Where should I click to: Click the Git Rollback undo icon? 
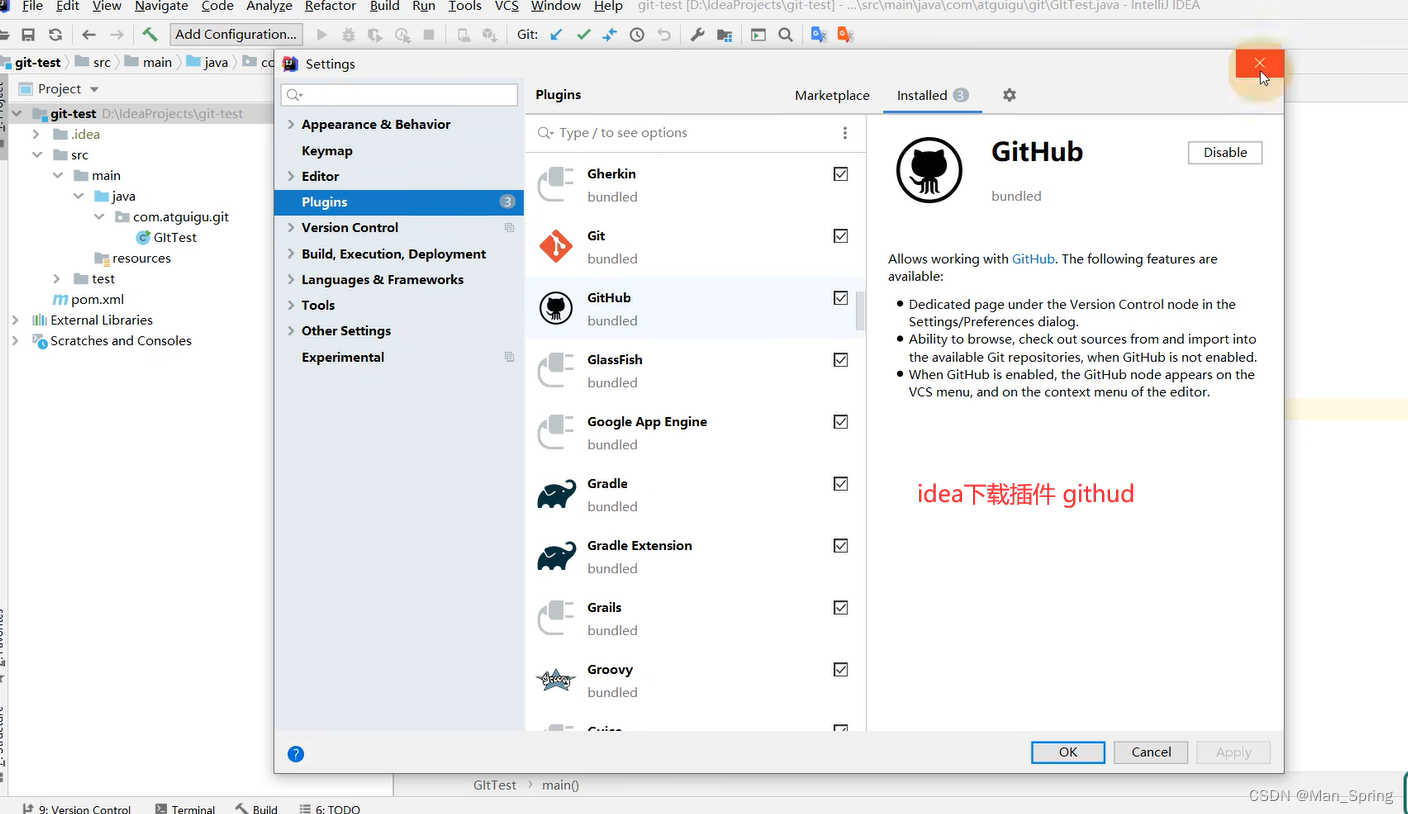664,35
